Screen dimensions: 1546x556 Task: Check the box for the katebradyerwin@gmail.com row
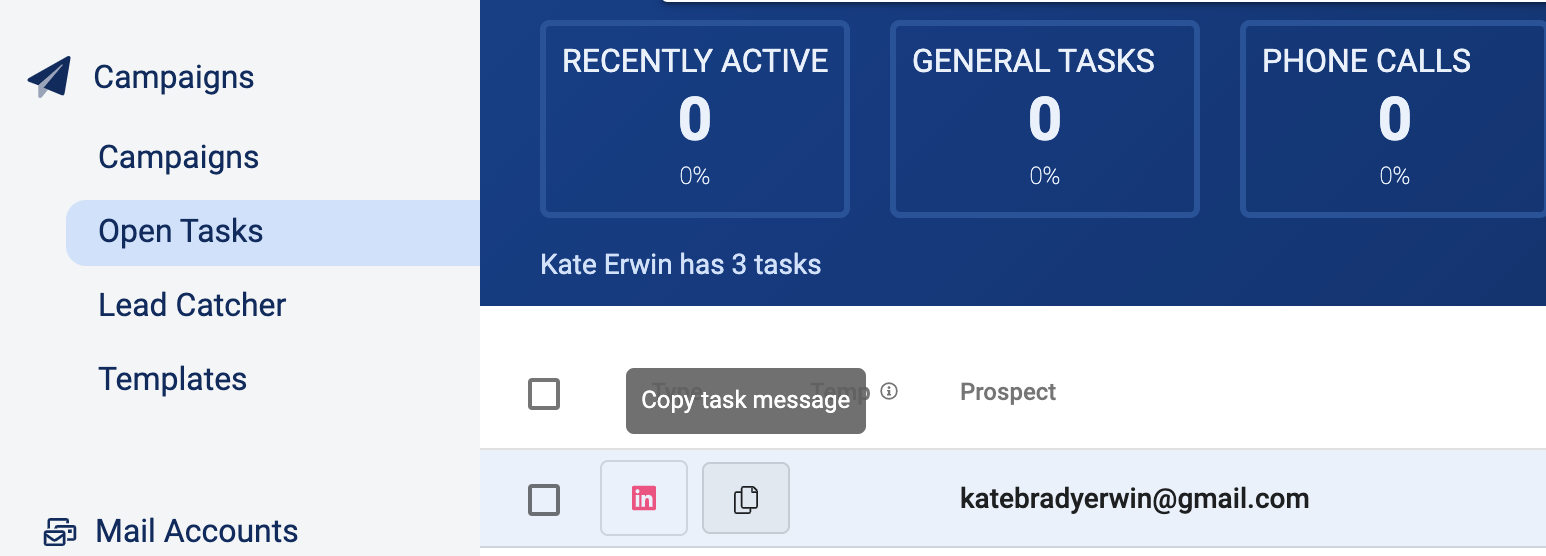pyautogui.click(x=544, y=499)
